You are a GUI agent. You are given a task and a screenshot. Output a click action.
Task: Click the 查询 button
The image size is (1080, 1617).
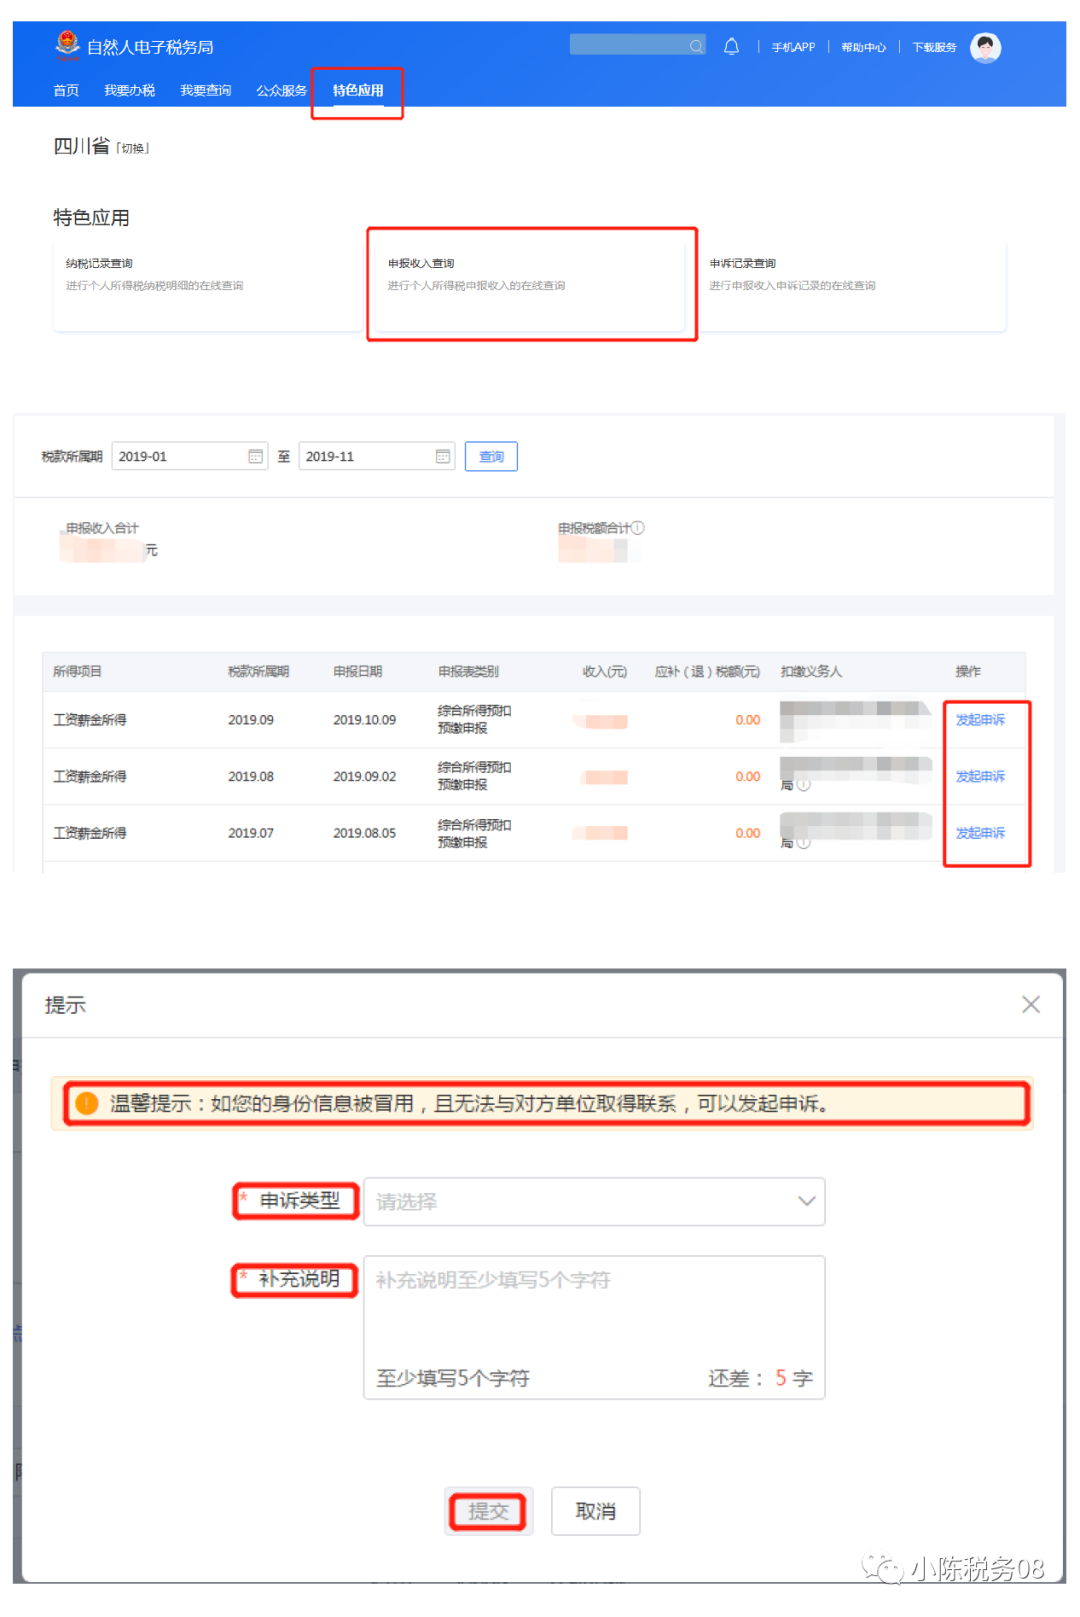pyautogui.click(x=491, y=456)
